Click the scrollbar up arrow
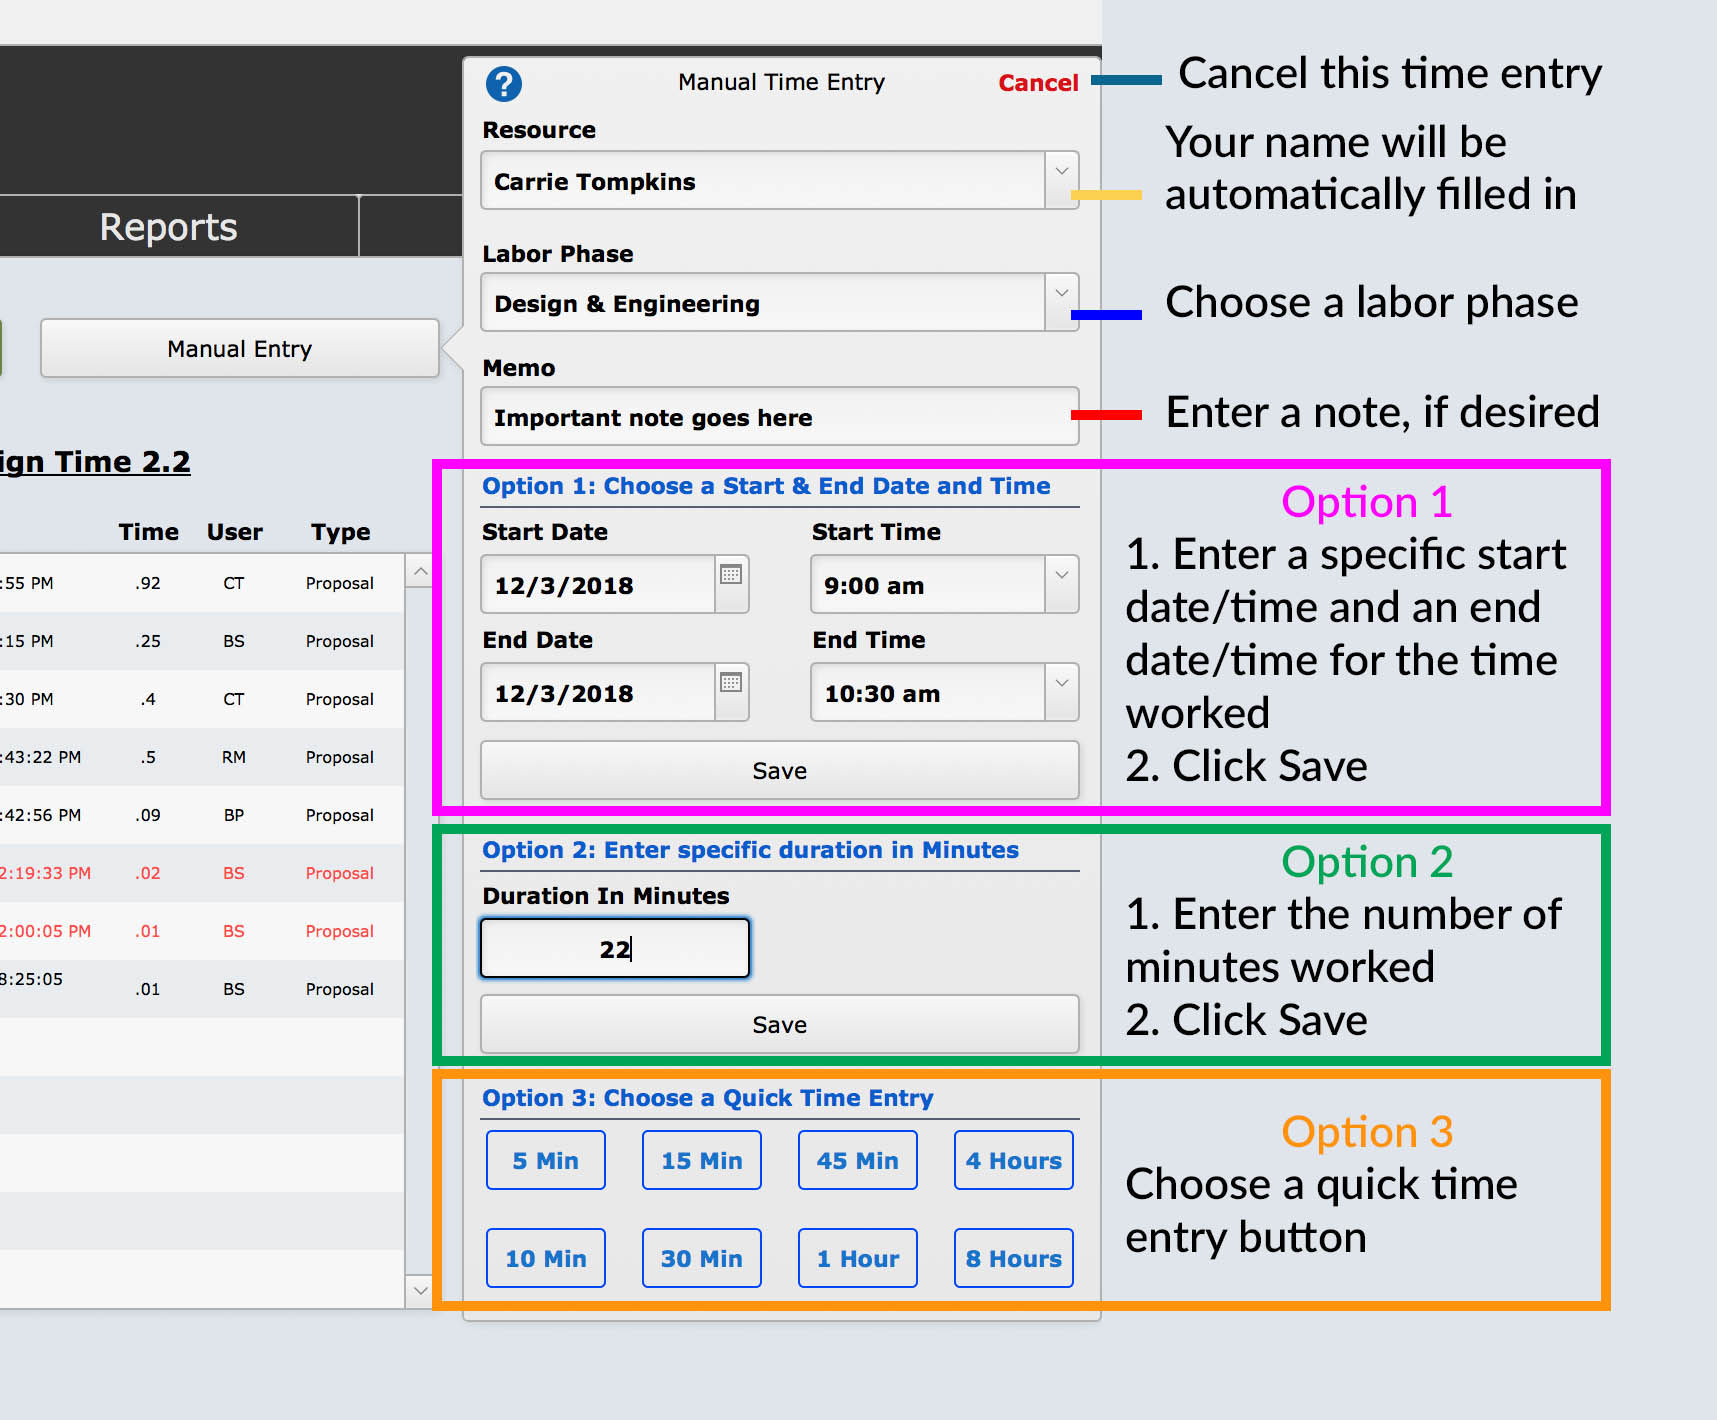 tap(419, 570)
